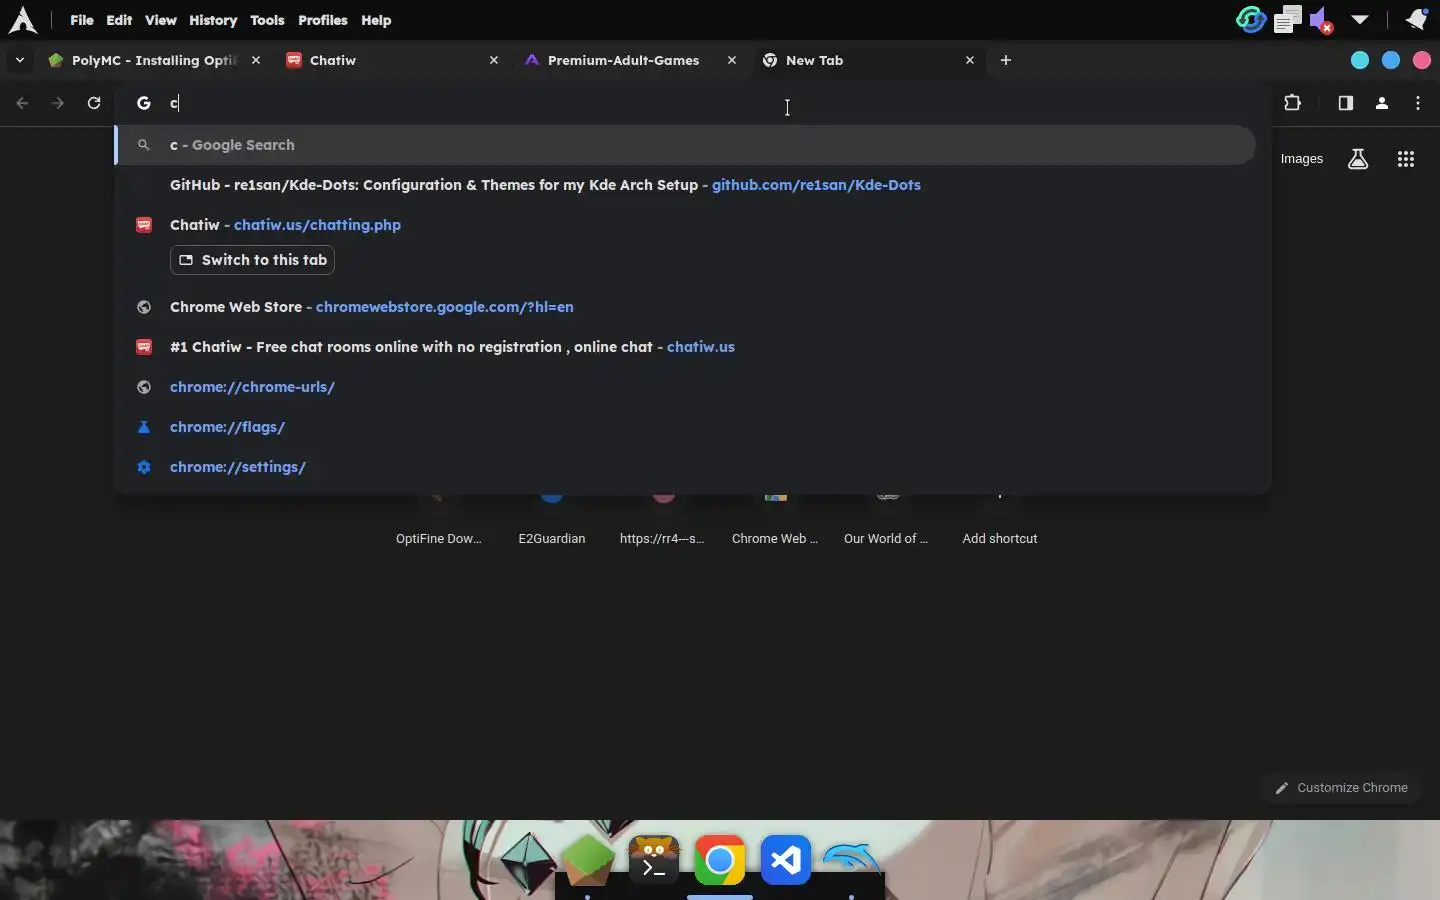Viewport: 1440px width, 900px height.
Task: Go forward with the forward arrow
Action: click(58, 103)
